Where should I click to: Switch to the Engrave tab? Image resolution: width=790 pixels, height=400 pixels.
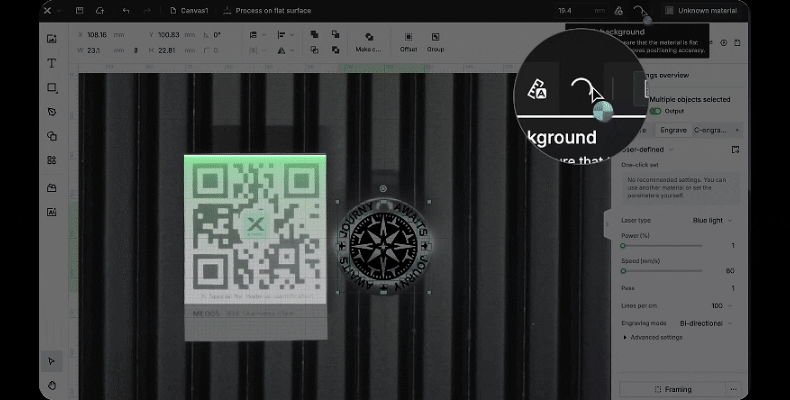tap(674, 130)
